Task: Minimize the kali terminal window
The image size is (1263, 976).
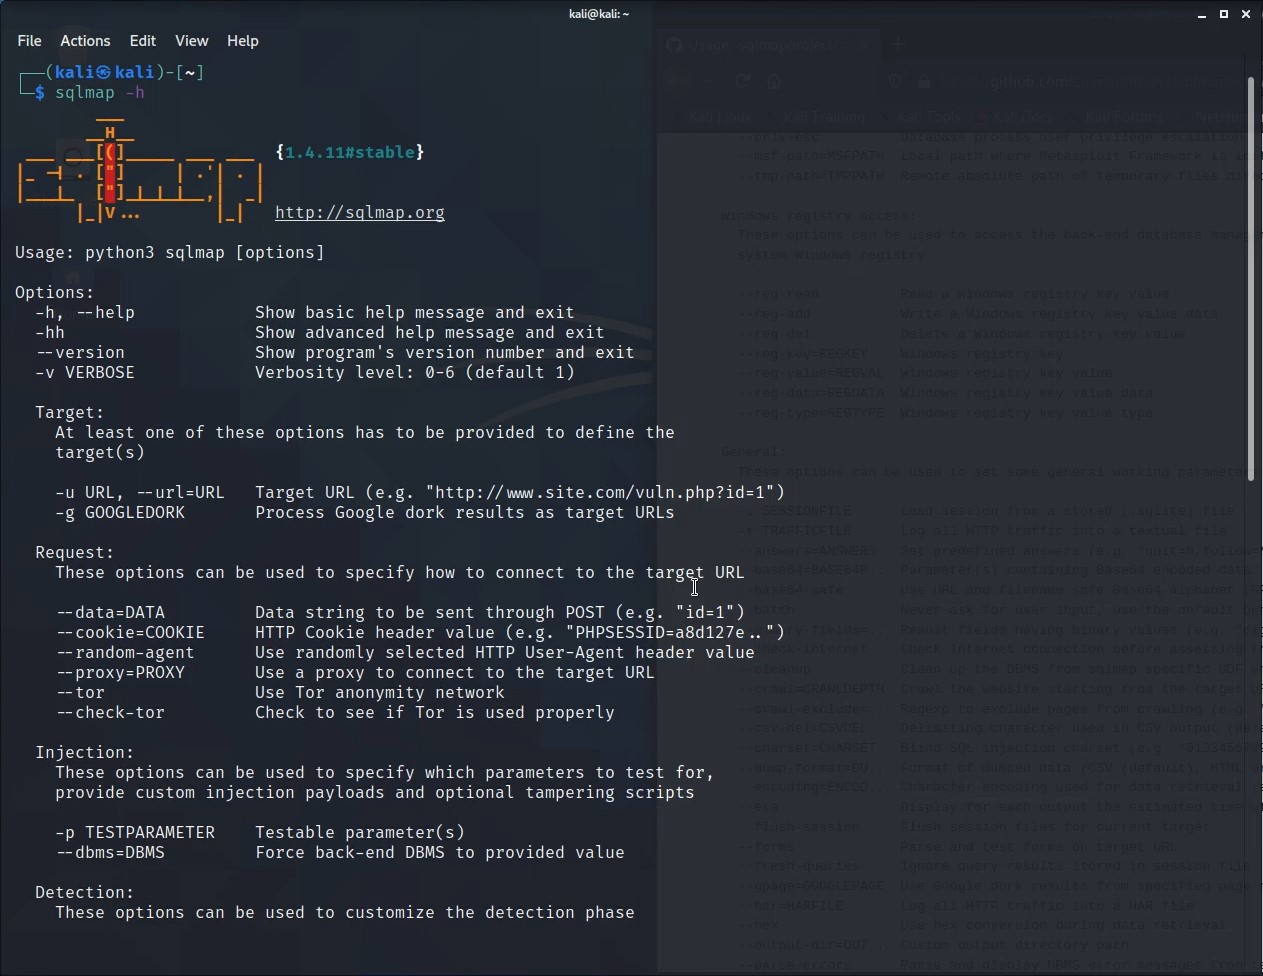Action: pyautogui.click(x=1202, y=14)
